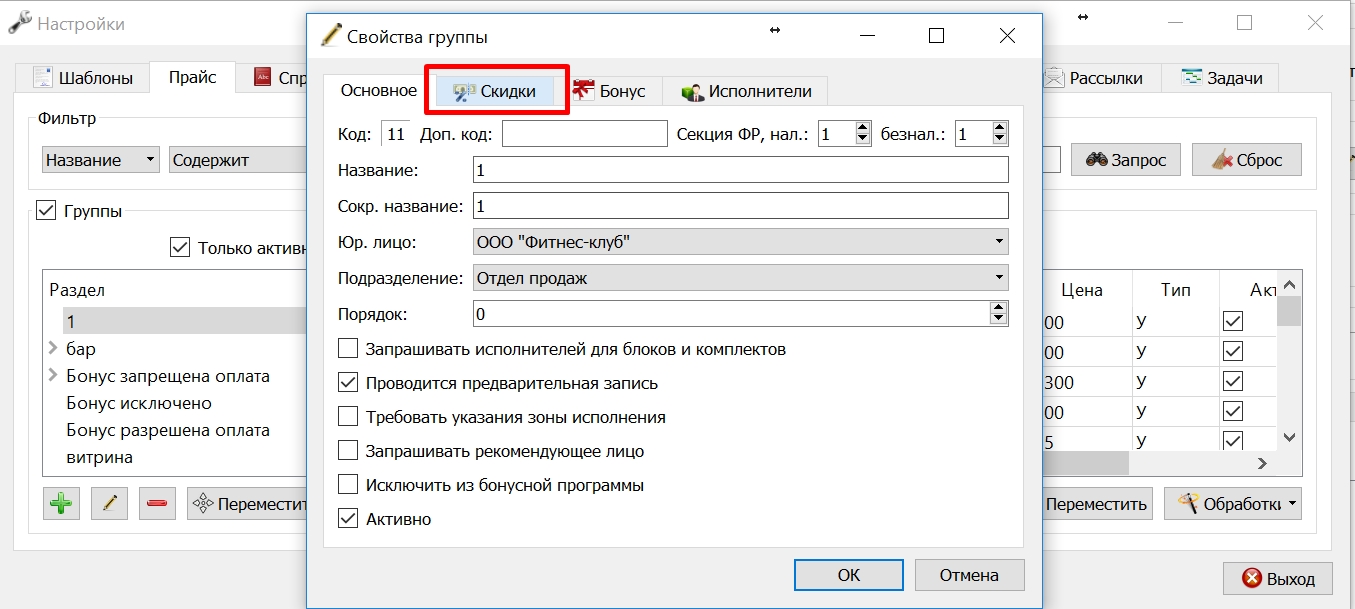Increase the Порядок value with up arrow
1355x609 pixels.
pyautogui.click(x=998, y=308)
